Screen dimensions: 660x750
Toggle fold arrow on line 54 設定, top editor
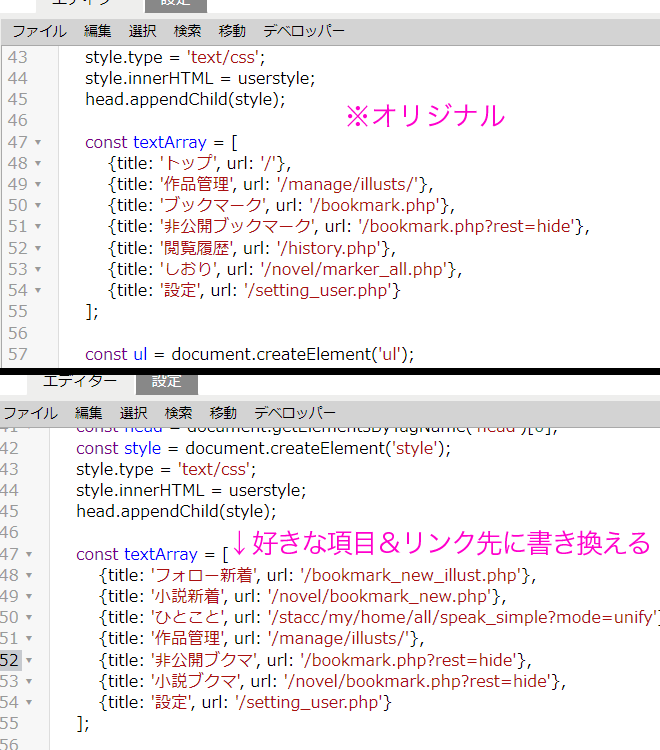38,291
